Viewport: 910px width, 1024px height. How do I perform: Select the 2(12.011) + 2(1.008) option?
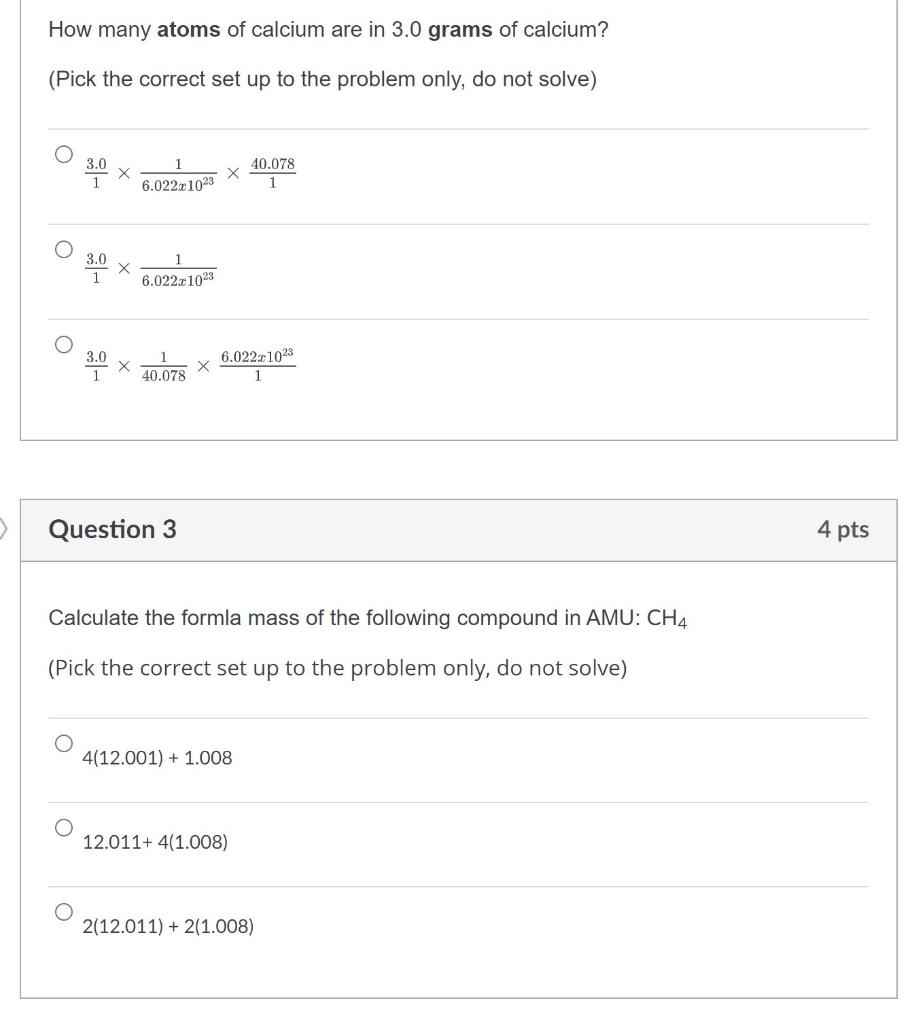(x=64, y=911)
